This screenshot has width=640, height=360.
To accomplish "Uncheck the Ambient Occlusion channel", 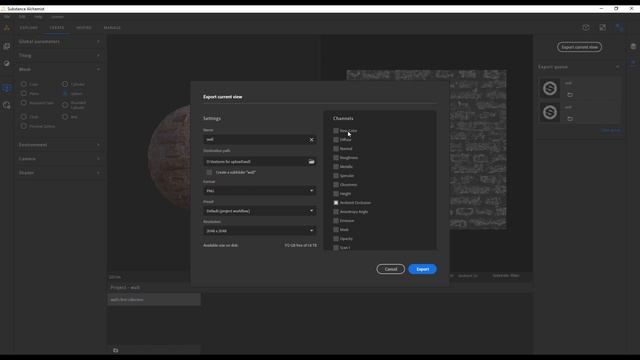I will (x=336, y=202).
